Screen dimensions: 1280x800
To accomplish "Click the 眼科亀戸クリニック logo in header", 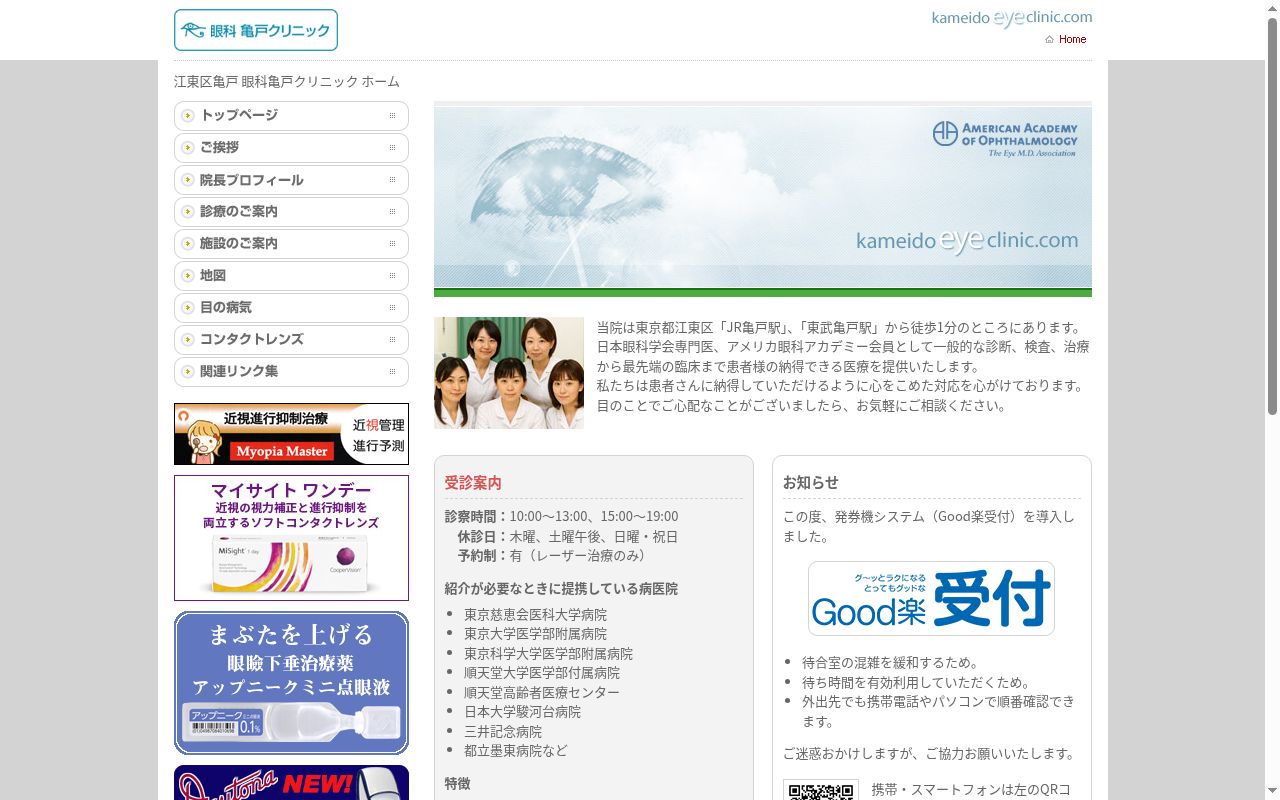I will click(256, 30).
